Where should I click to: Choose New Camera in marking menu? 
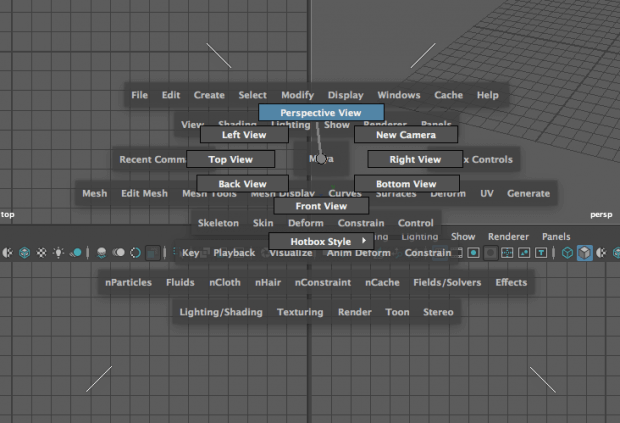[406, 135]
